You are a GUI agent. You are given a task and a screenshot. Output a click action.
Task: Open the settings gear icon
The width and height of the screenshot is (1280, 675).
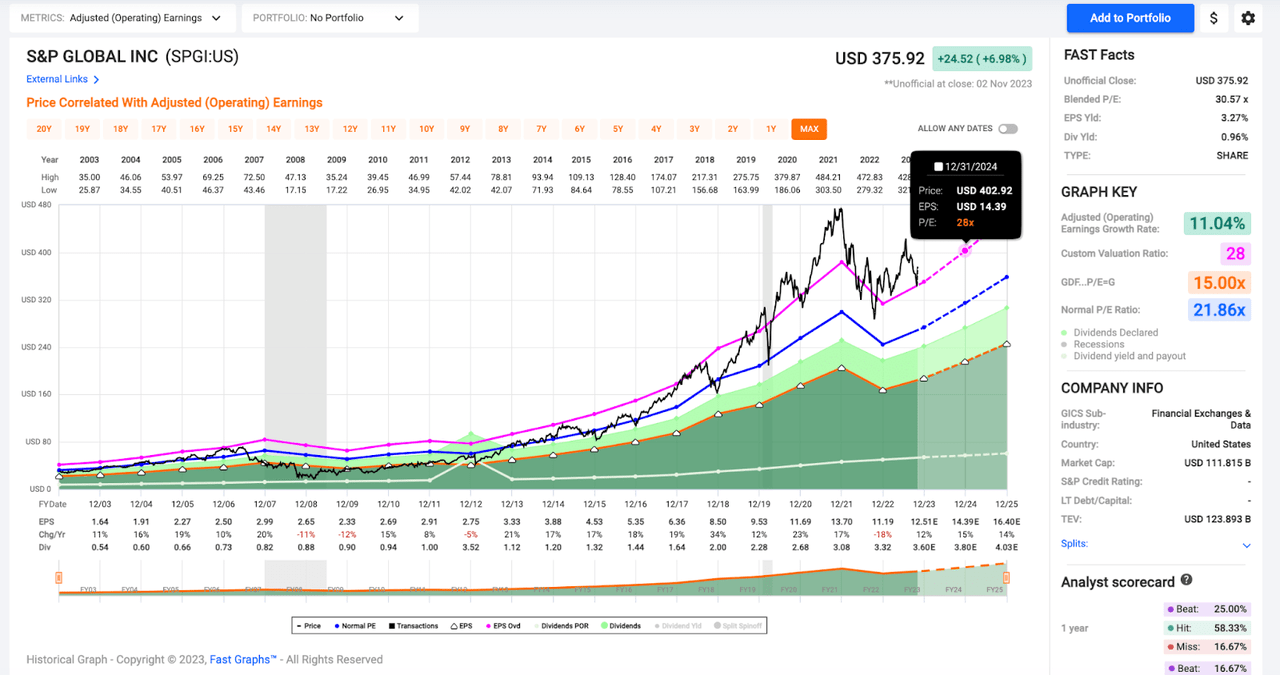coord(1247,18)
